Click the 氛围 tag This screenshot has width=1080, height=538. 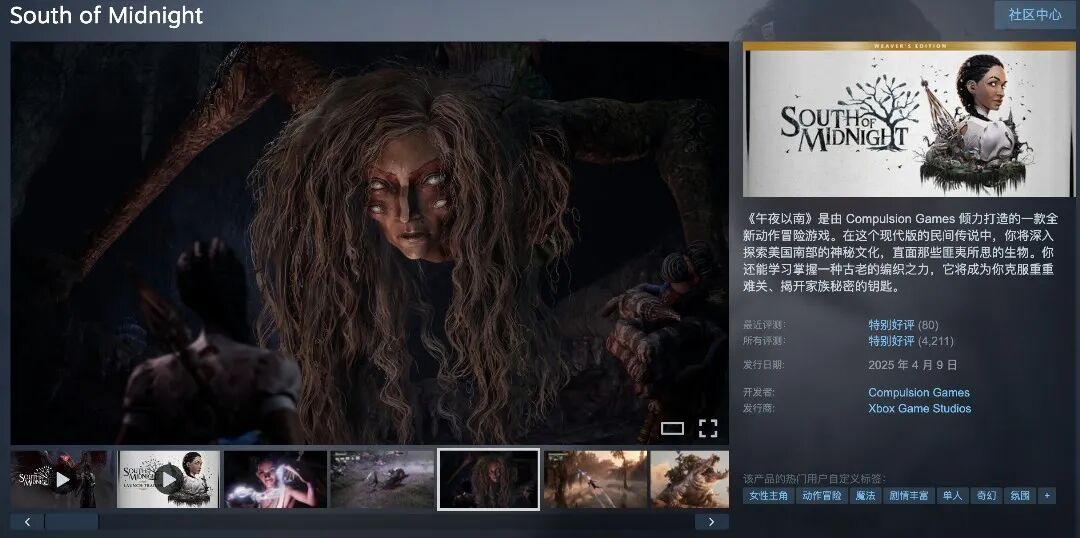1020,495
